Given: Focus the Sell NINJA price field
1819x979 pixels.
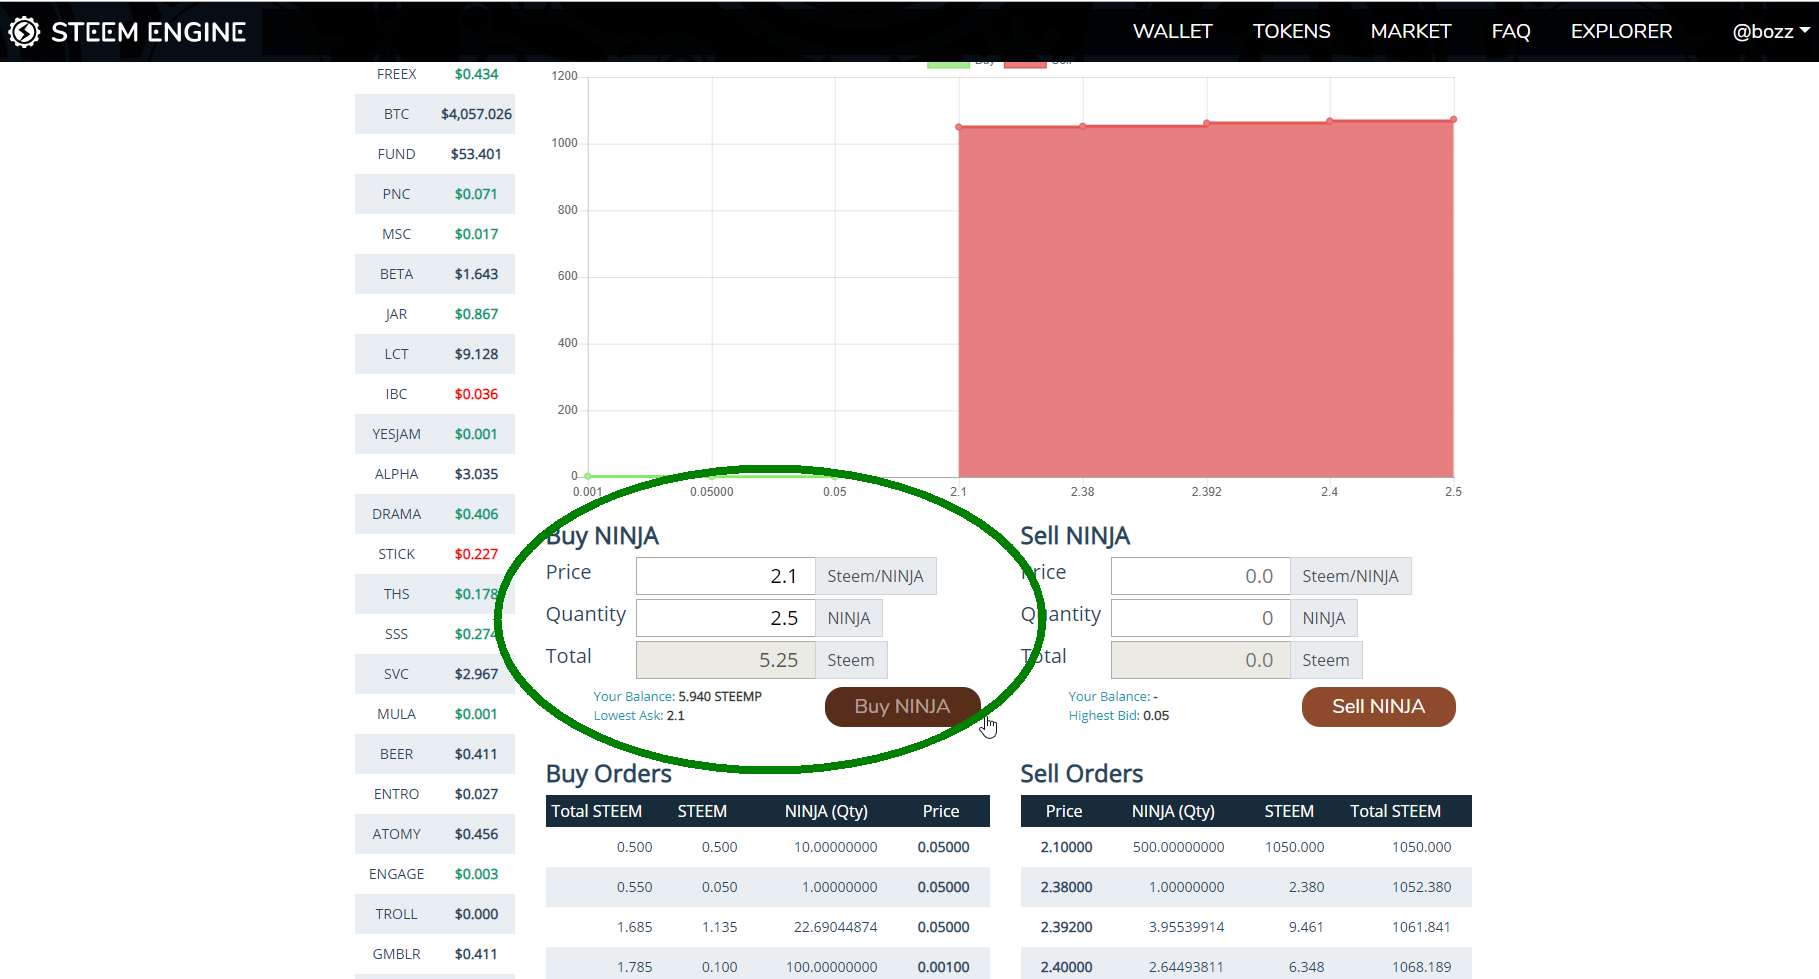Looking at the screenshot, I should click(x=1201, y=576).
